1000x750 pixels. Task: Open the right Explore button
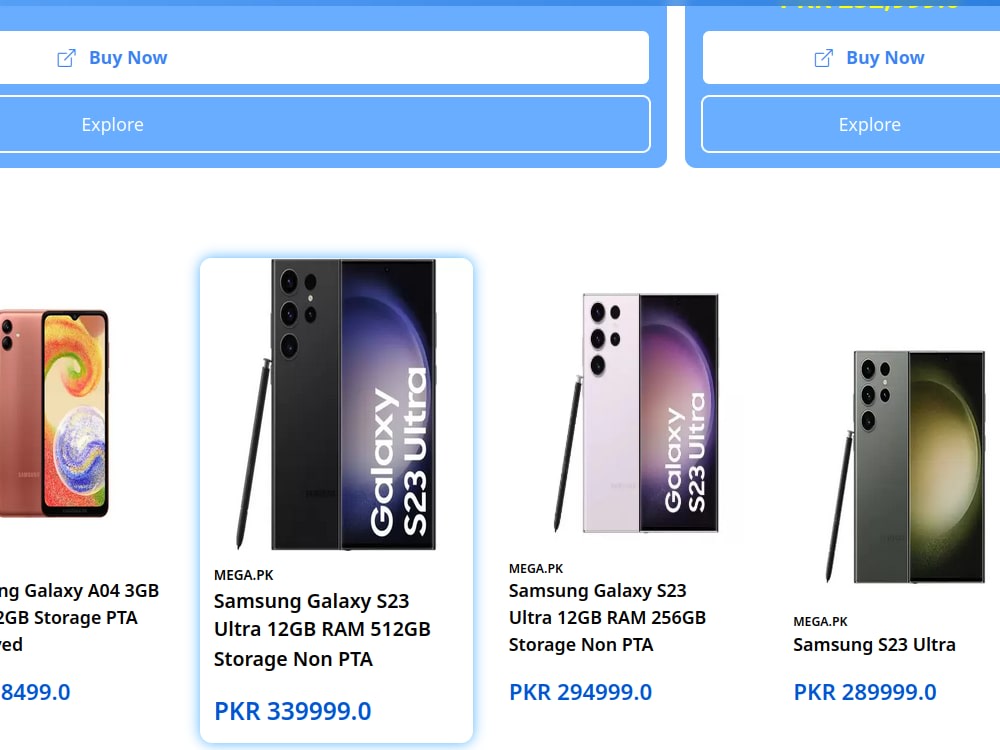(851, 124)
